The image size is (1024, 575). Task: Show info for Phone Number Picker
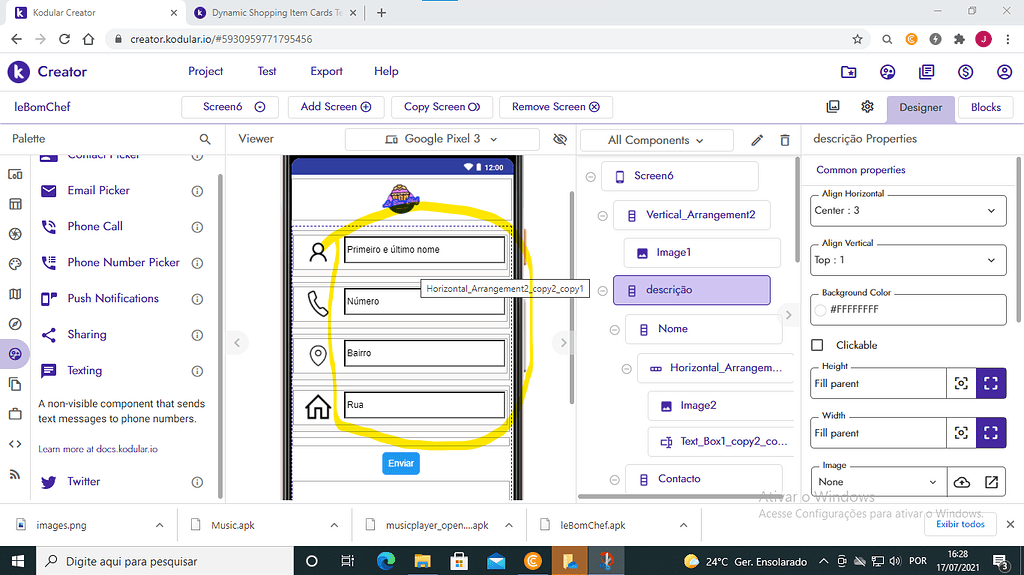(x=197, y=263)
